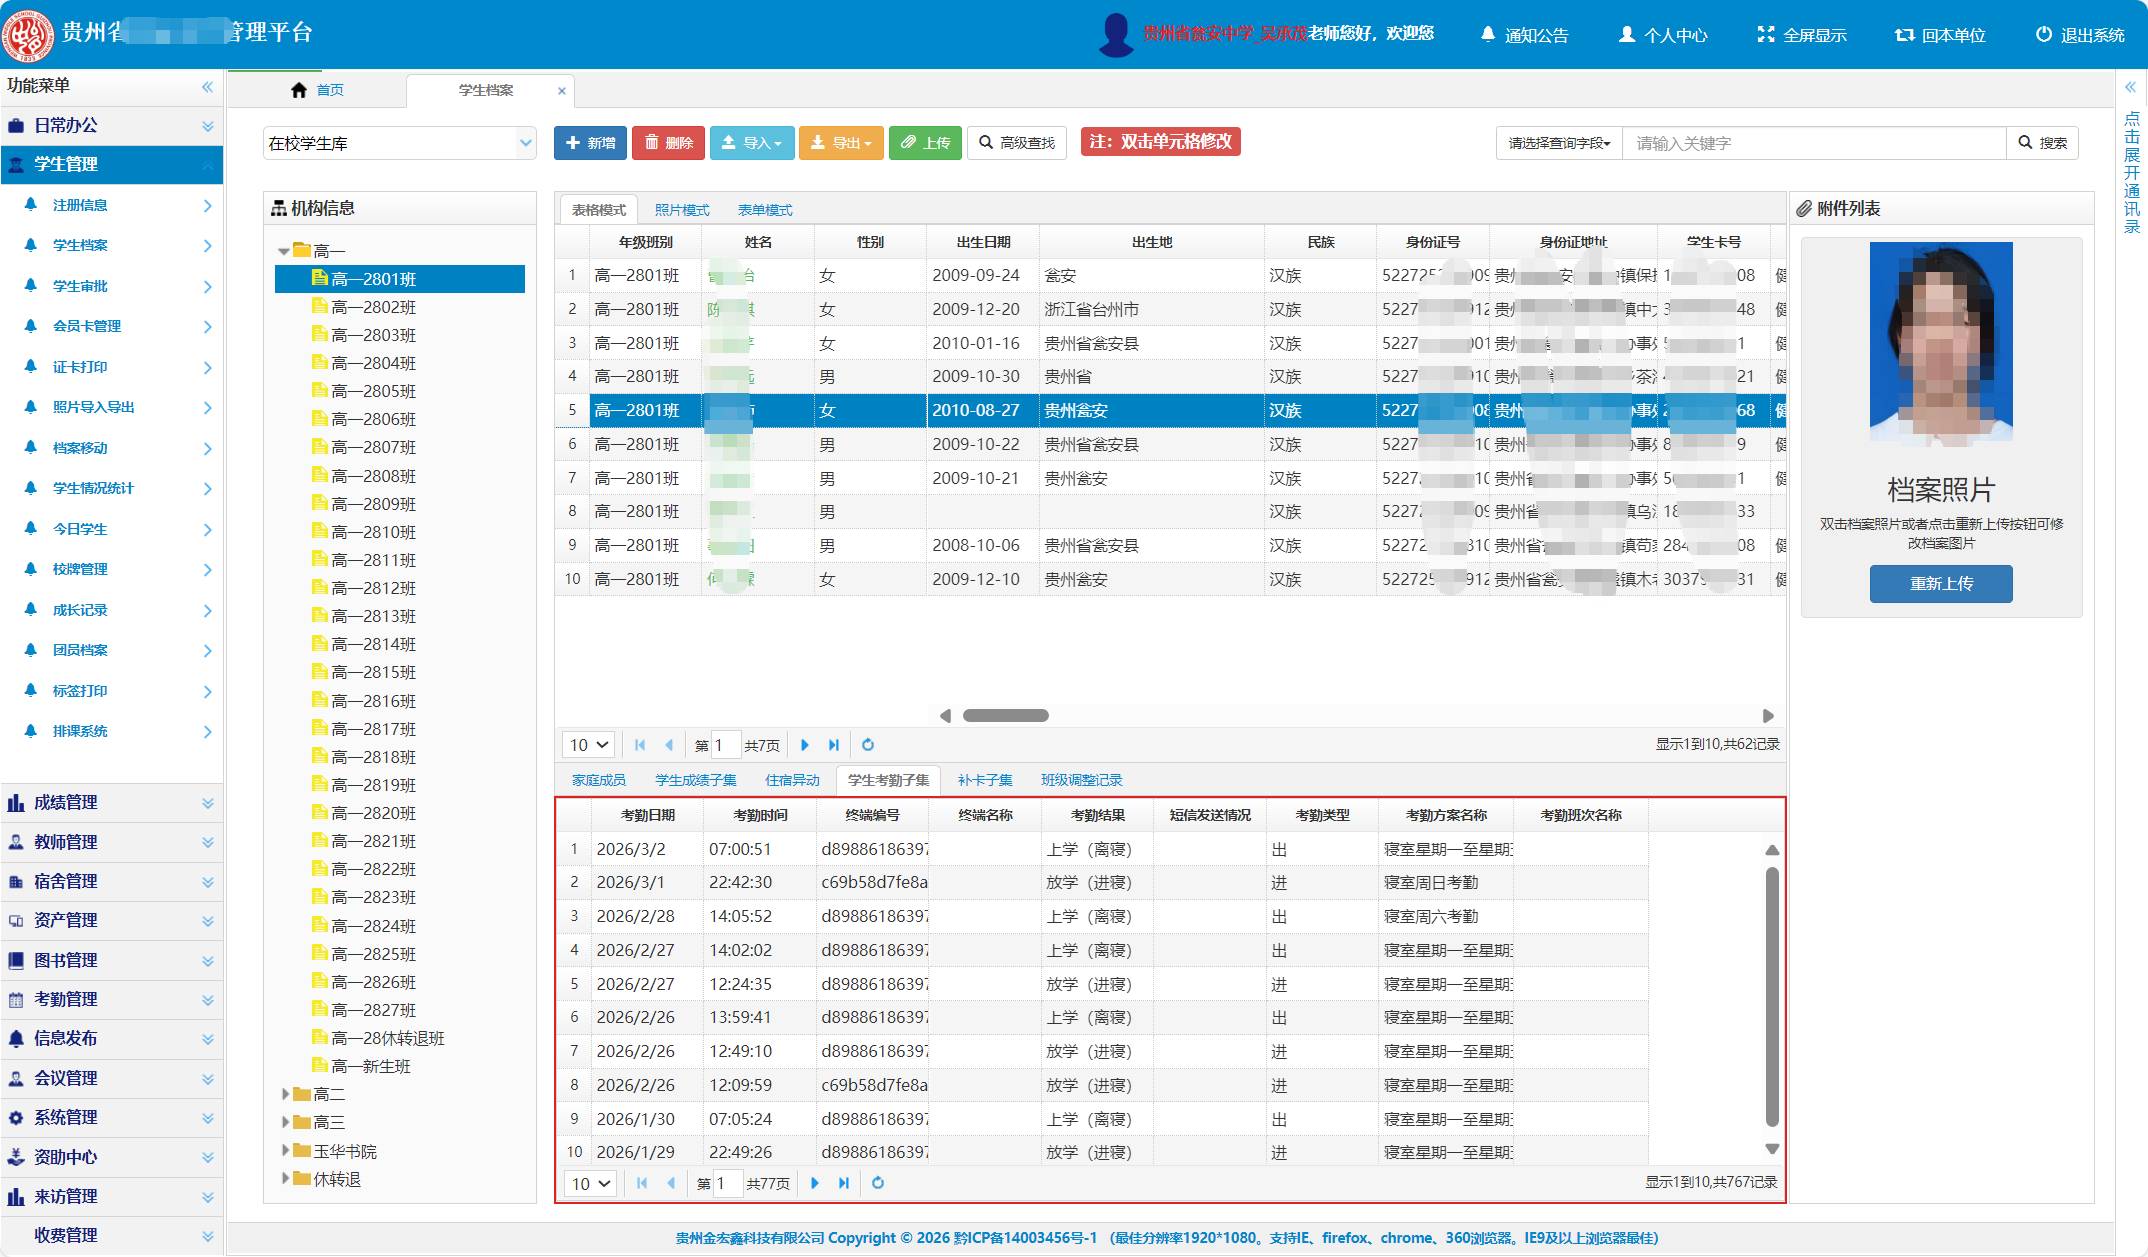
Task: Open 请选择查询字段 field selector
Action: [1558, 143]
